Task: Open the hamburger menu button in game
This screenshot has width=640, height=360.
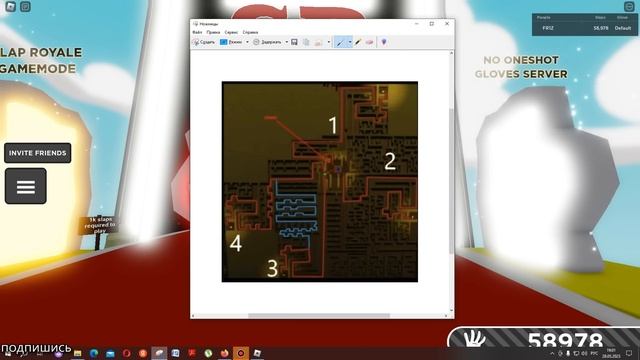Action: (26, 186)
